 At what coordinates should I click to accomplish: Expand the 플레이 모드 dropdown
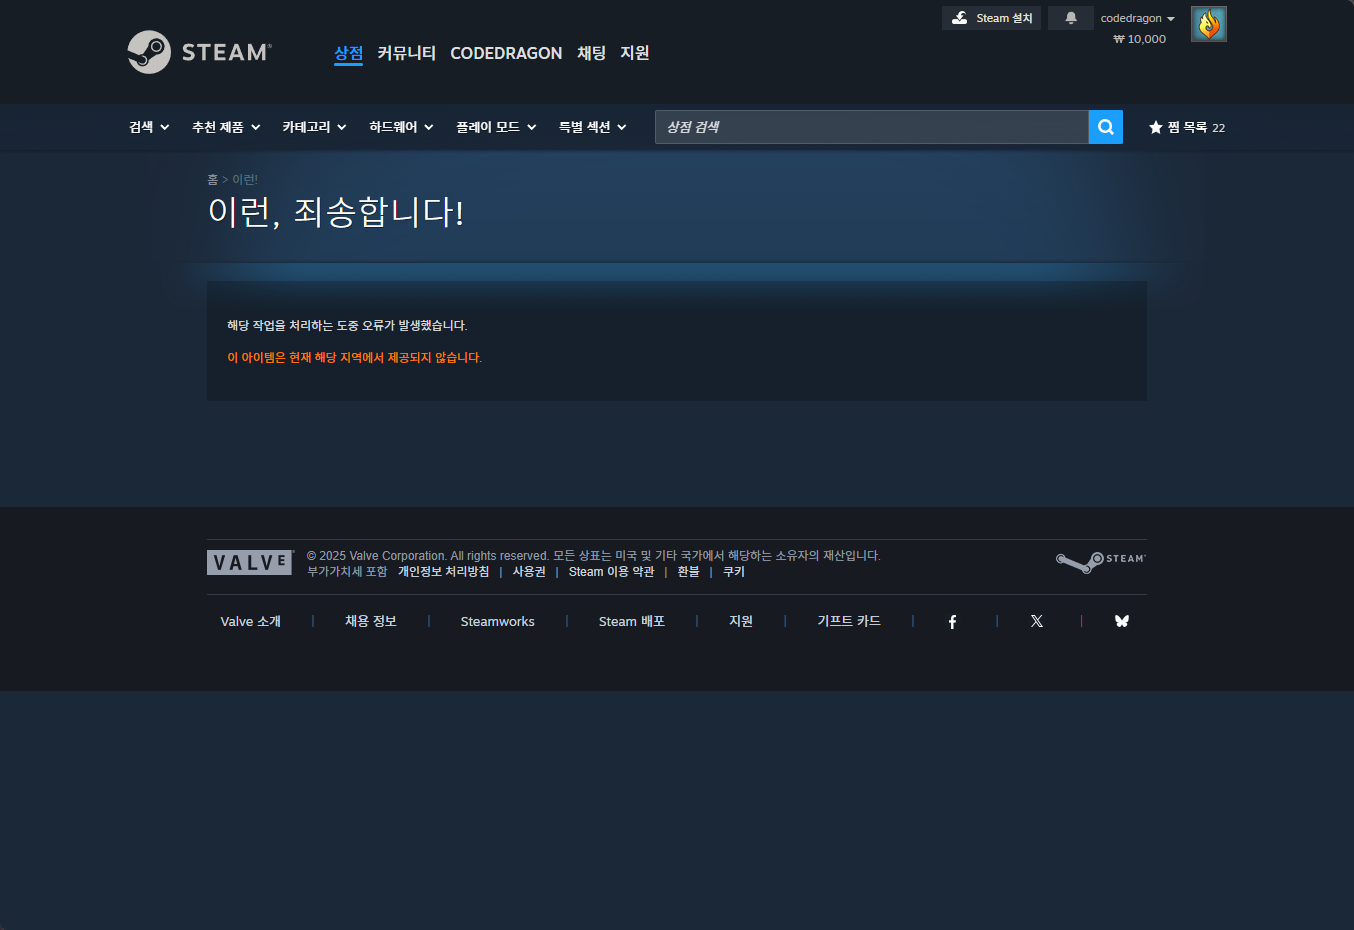click(496, 127)
